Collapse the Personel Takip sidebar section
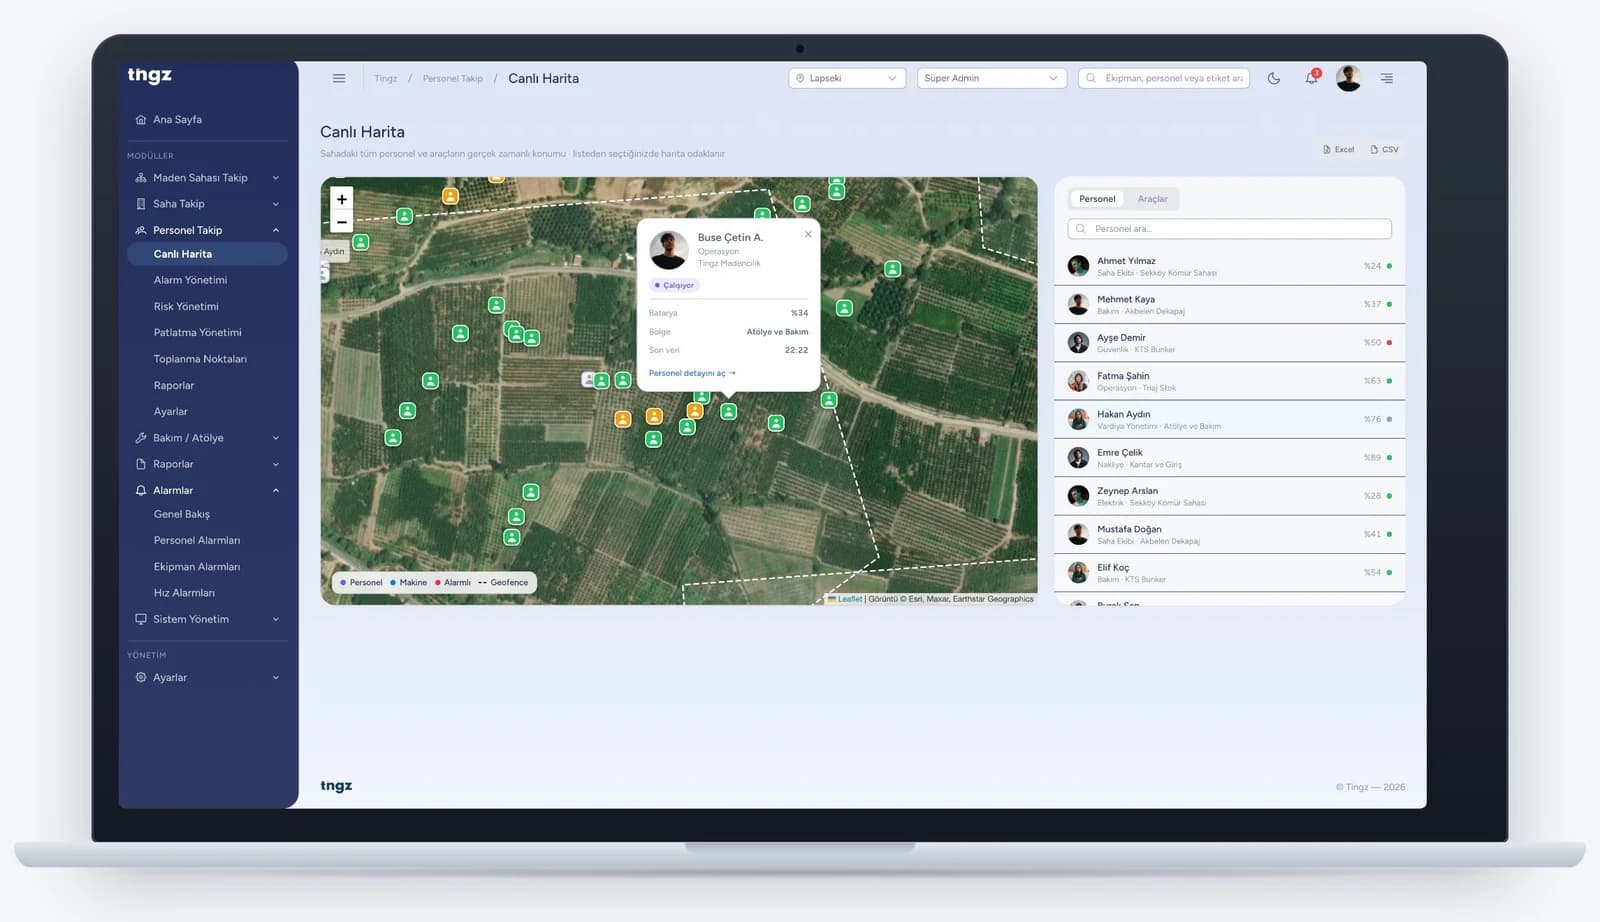The image size is (1600, 922). [x=207, y=230]
